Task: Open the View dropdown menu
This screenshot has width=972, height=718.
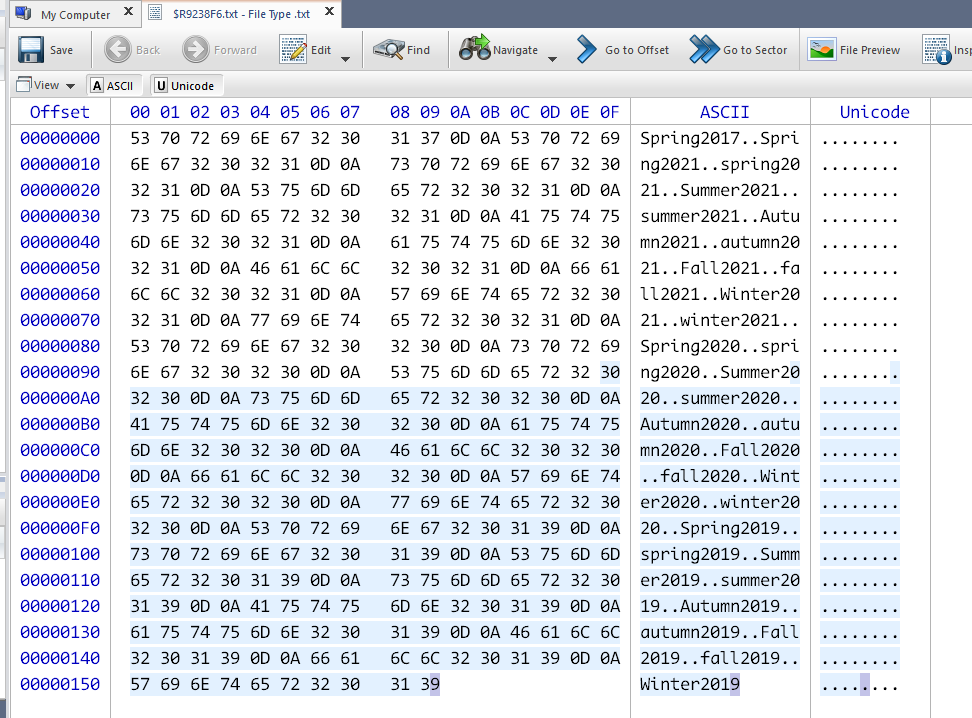Action: pos(46,85)
